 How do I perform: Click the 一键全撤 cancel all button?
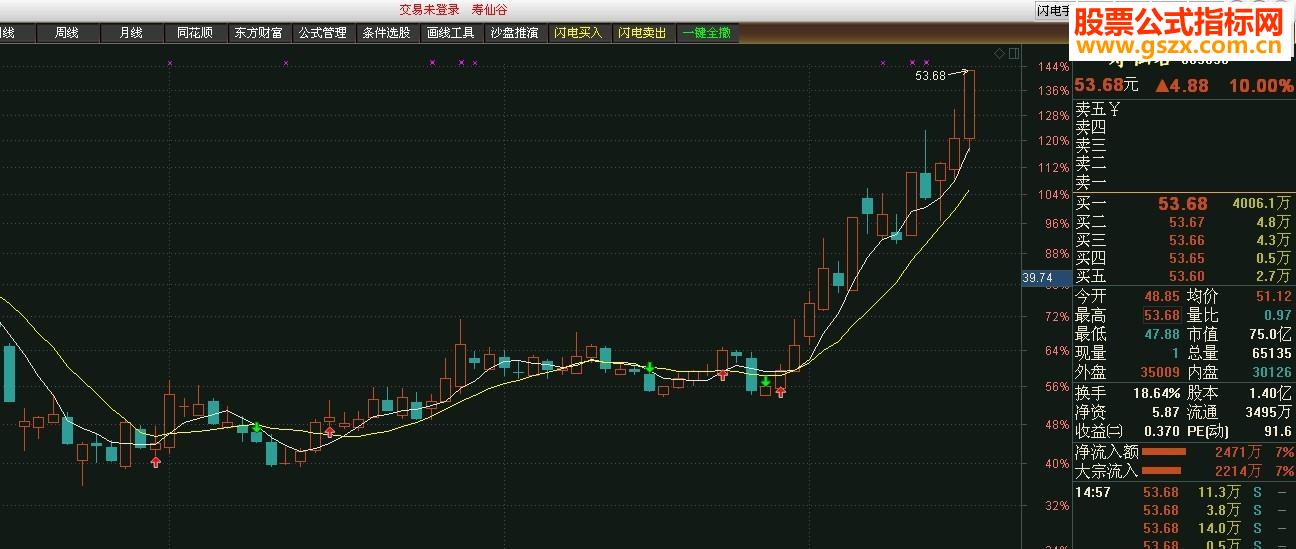pyautogui.click(x=706, y=33)
